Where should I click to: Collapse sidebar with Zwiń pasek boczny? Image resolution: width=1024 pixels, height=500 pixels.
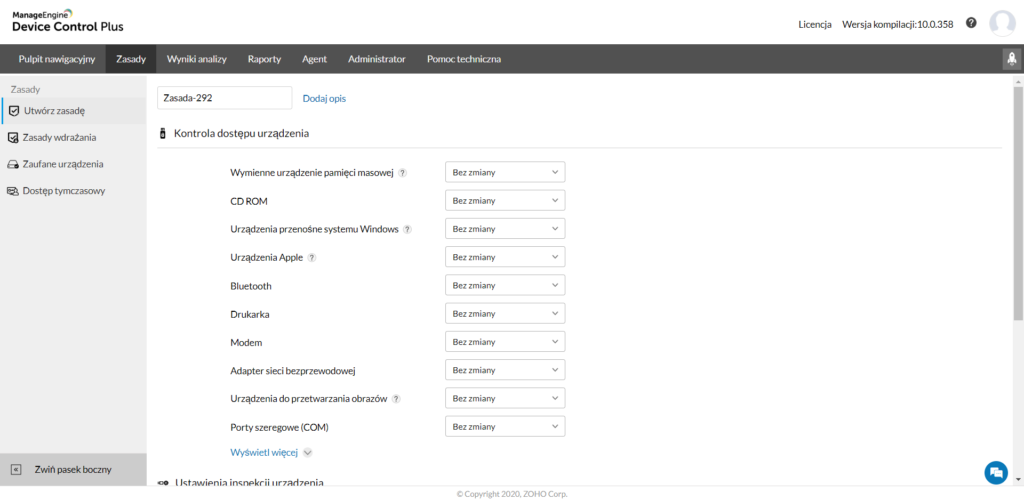pyautogui.click(x=72, y=469)
